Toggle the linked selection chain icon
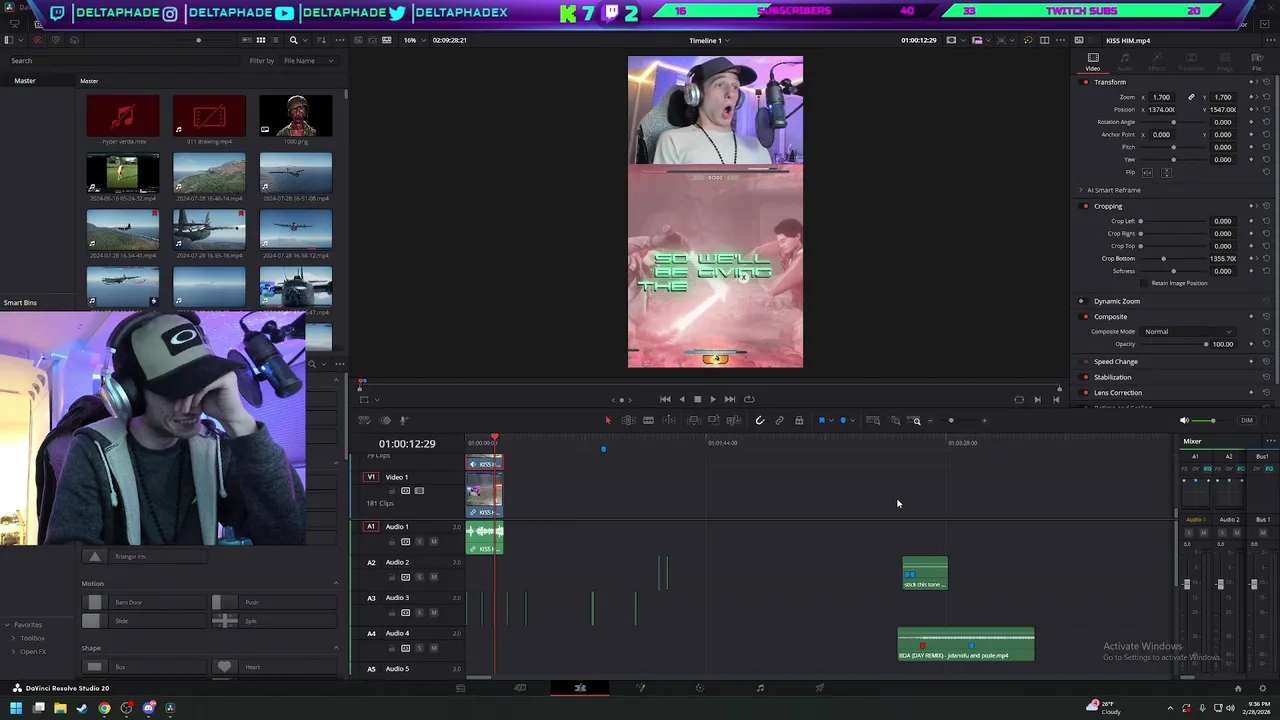1280x720 pixels. point(779,420)
